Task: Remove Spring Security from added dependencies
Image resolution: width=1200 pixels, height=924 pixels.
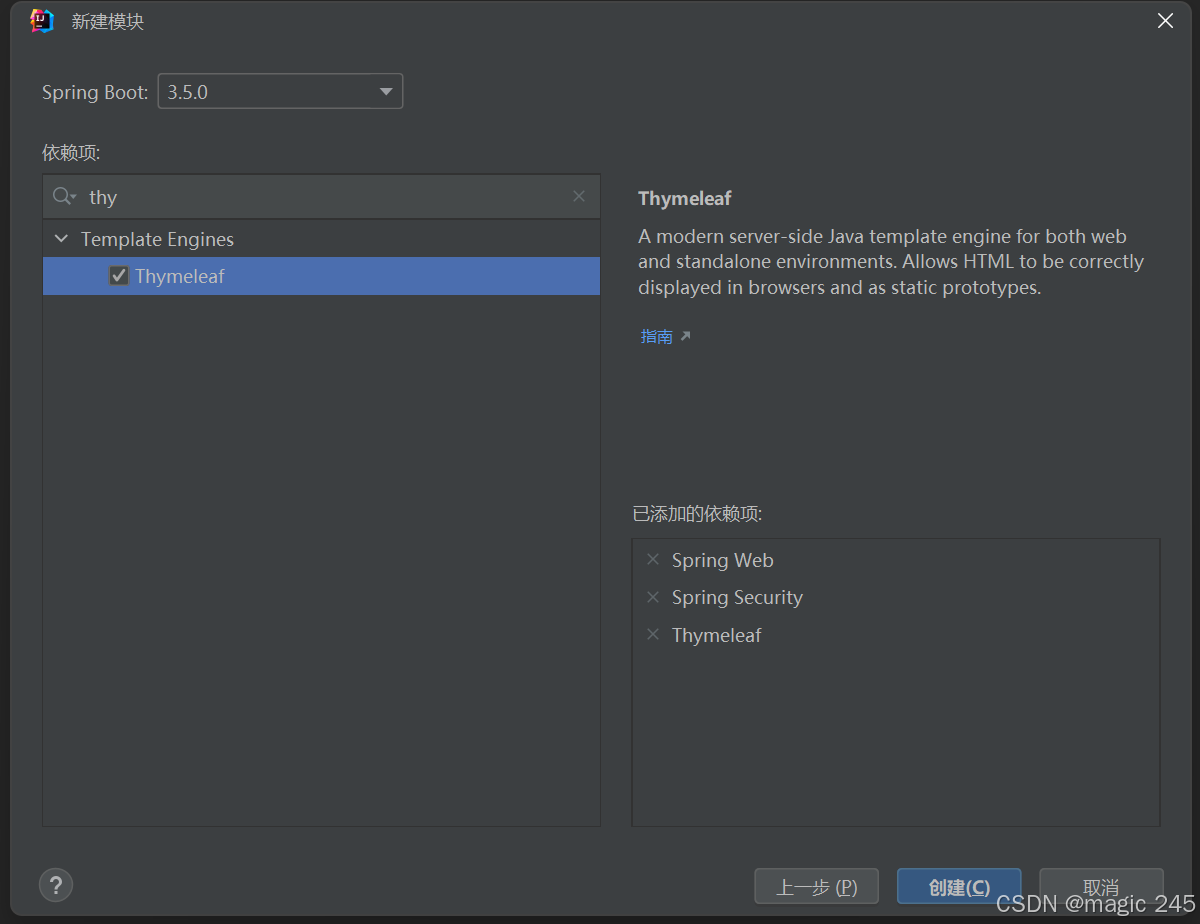Action: pos(653,597)
